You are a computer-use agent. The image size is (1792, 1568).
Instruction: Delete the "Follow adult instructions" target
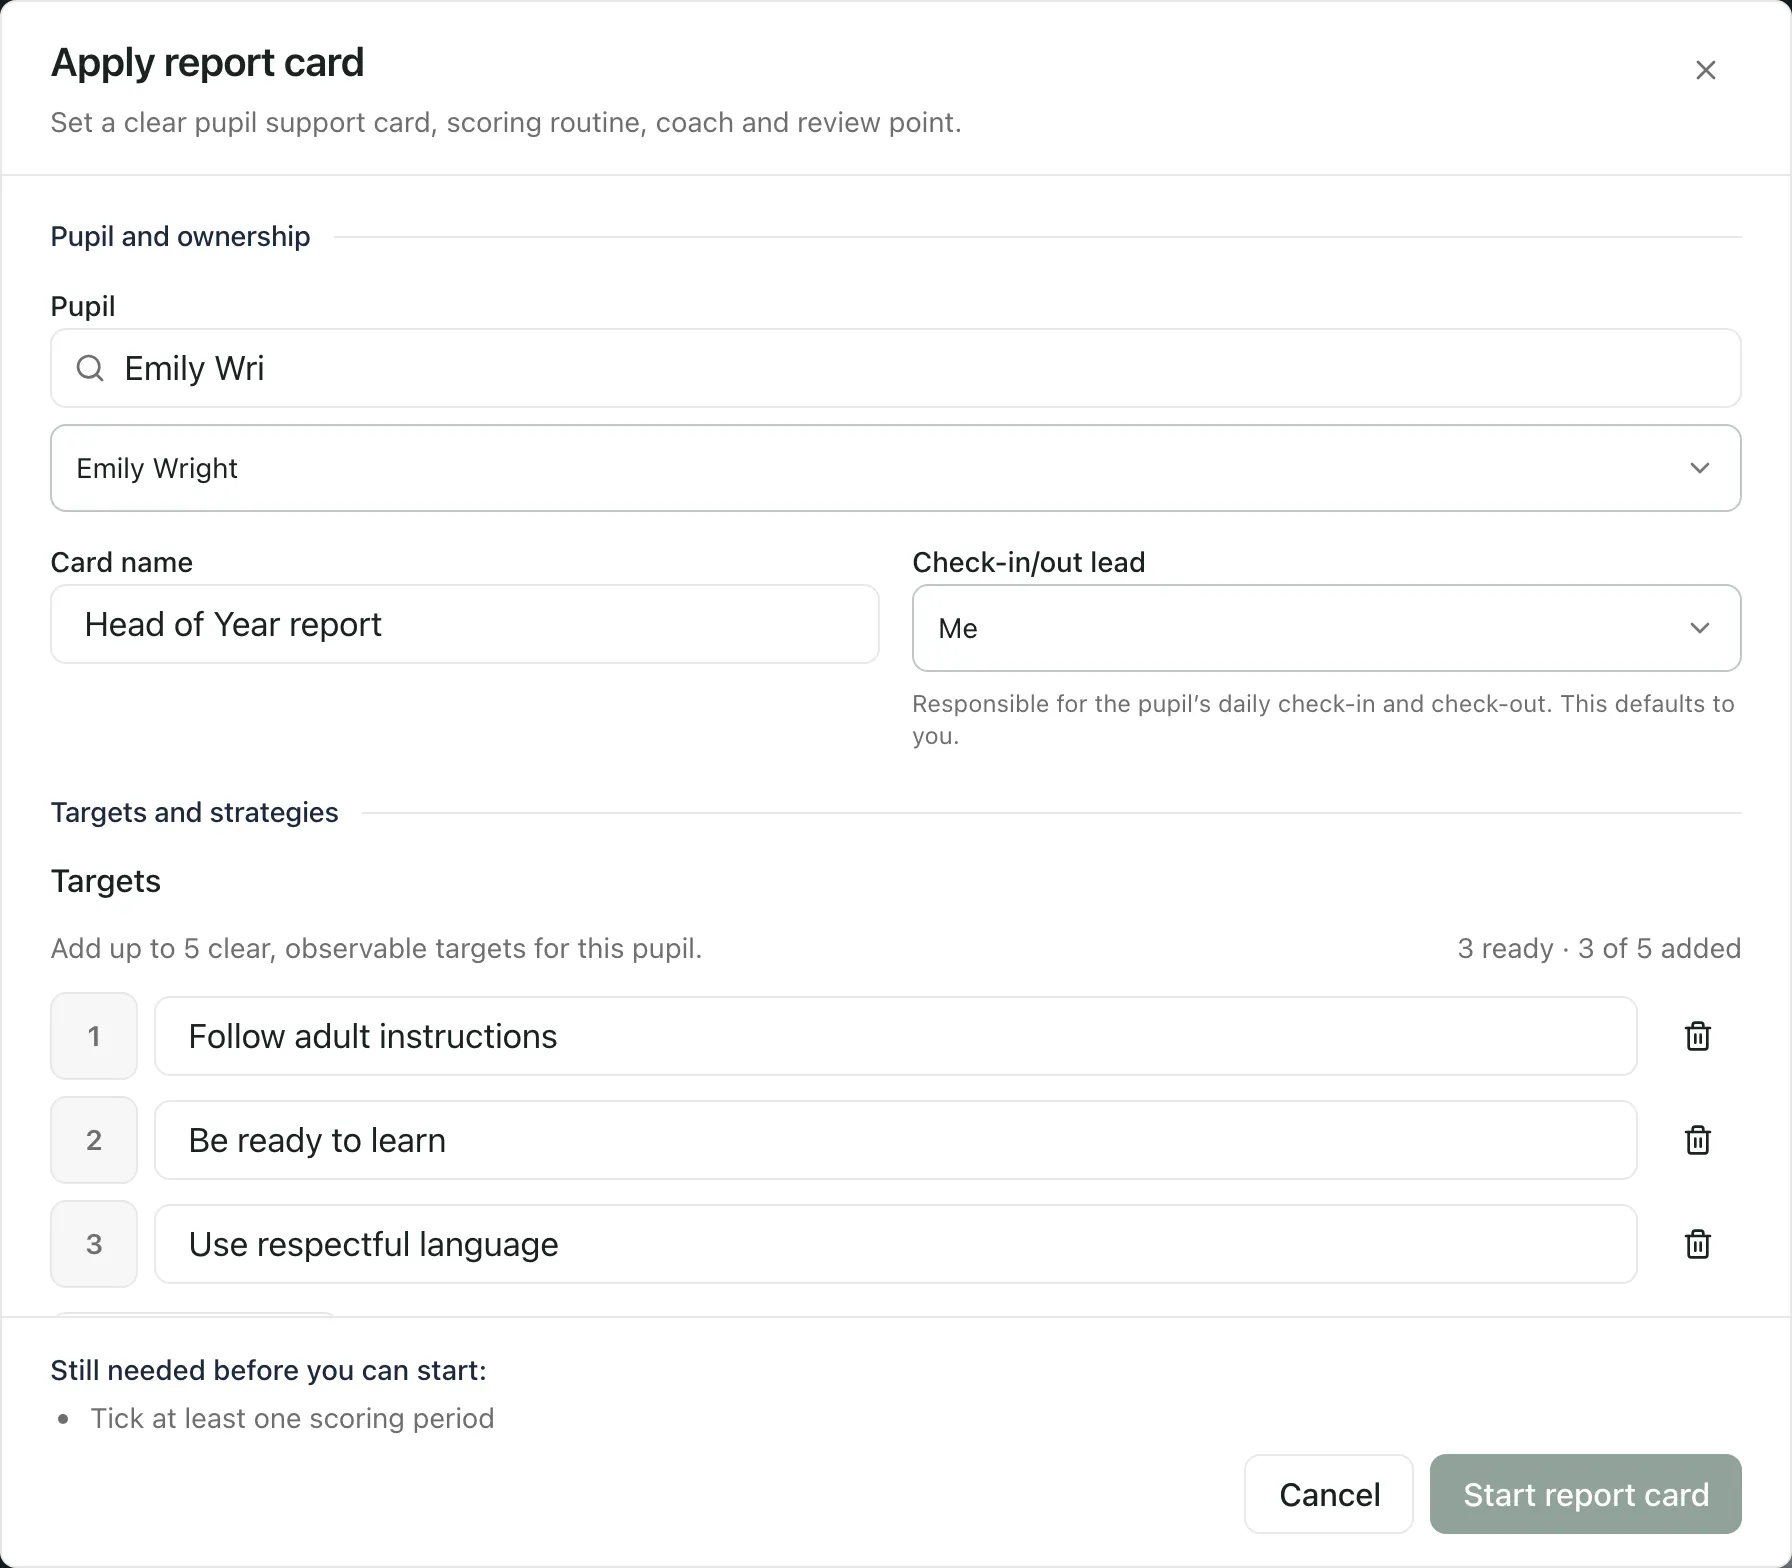pyautogui.click(x=1698, y=1036)
